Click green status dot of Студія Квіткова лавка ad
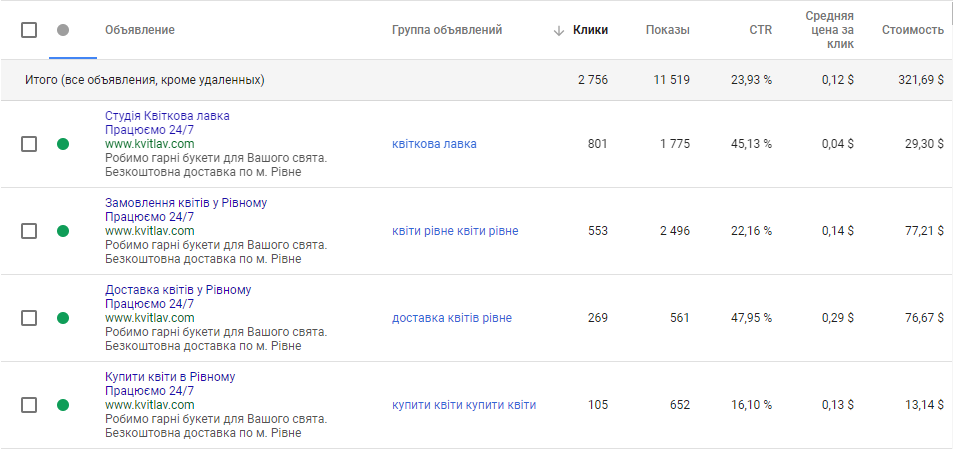 point(63,144)
